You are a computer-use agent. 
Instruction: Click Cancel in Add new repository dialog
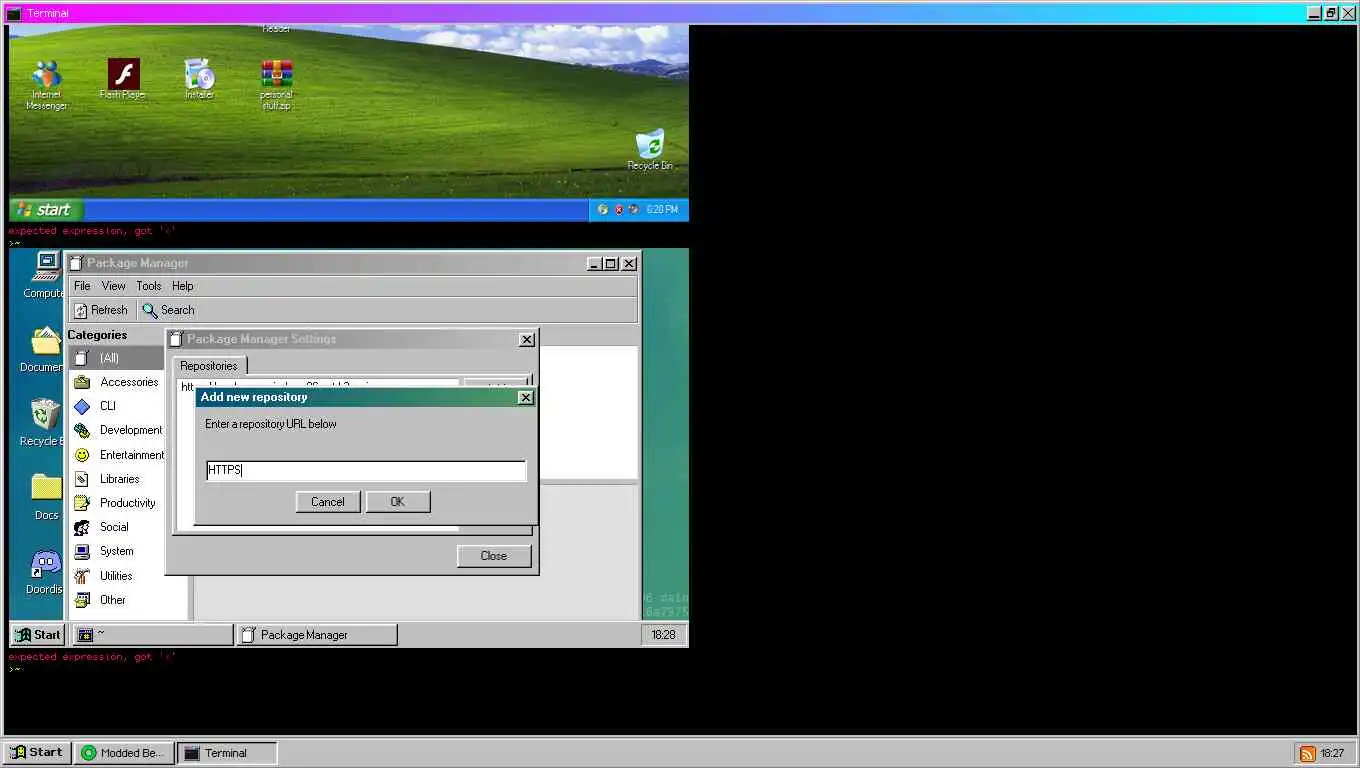(x=328, y=502)
